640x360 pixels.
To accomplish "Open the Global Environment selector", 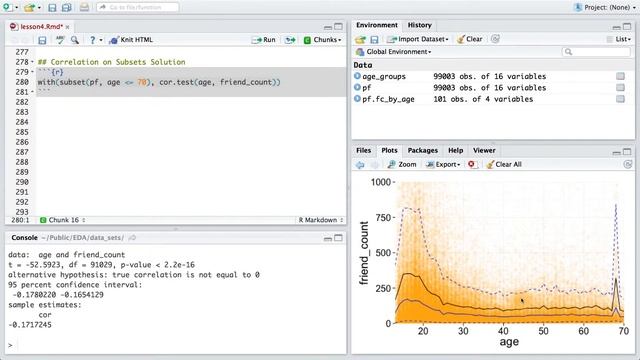I will point(394,52).
